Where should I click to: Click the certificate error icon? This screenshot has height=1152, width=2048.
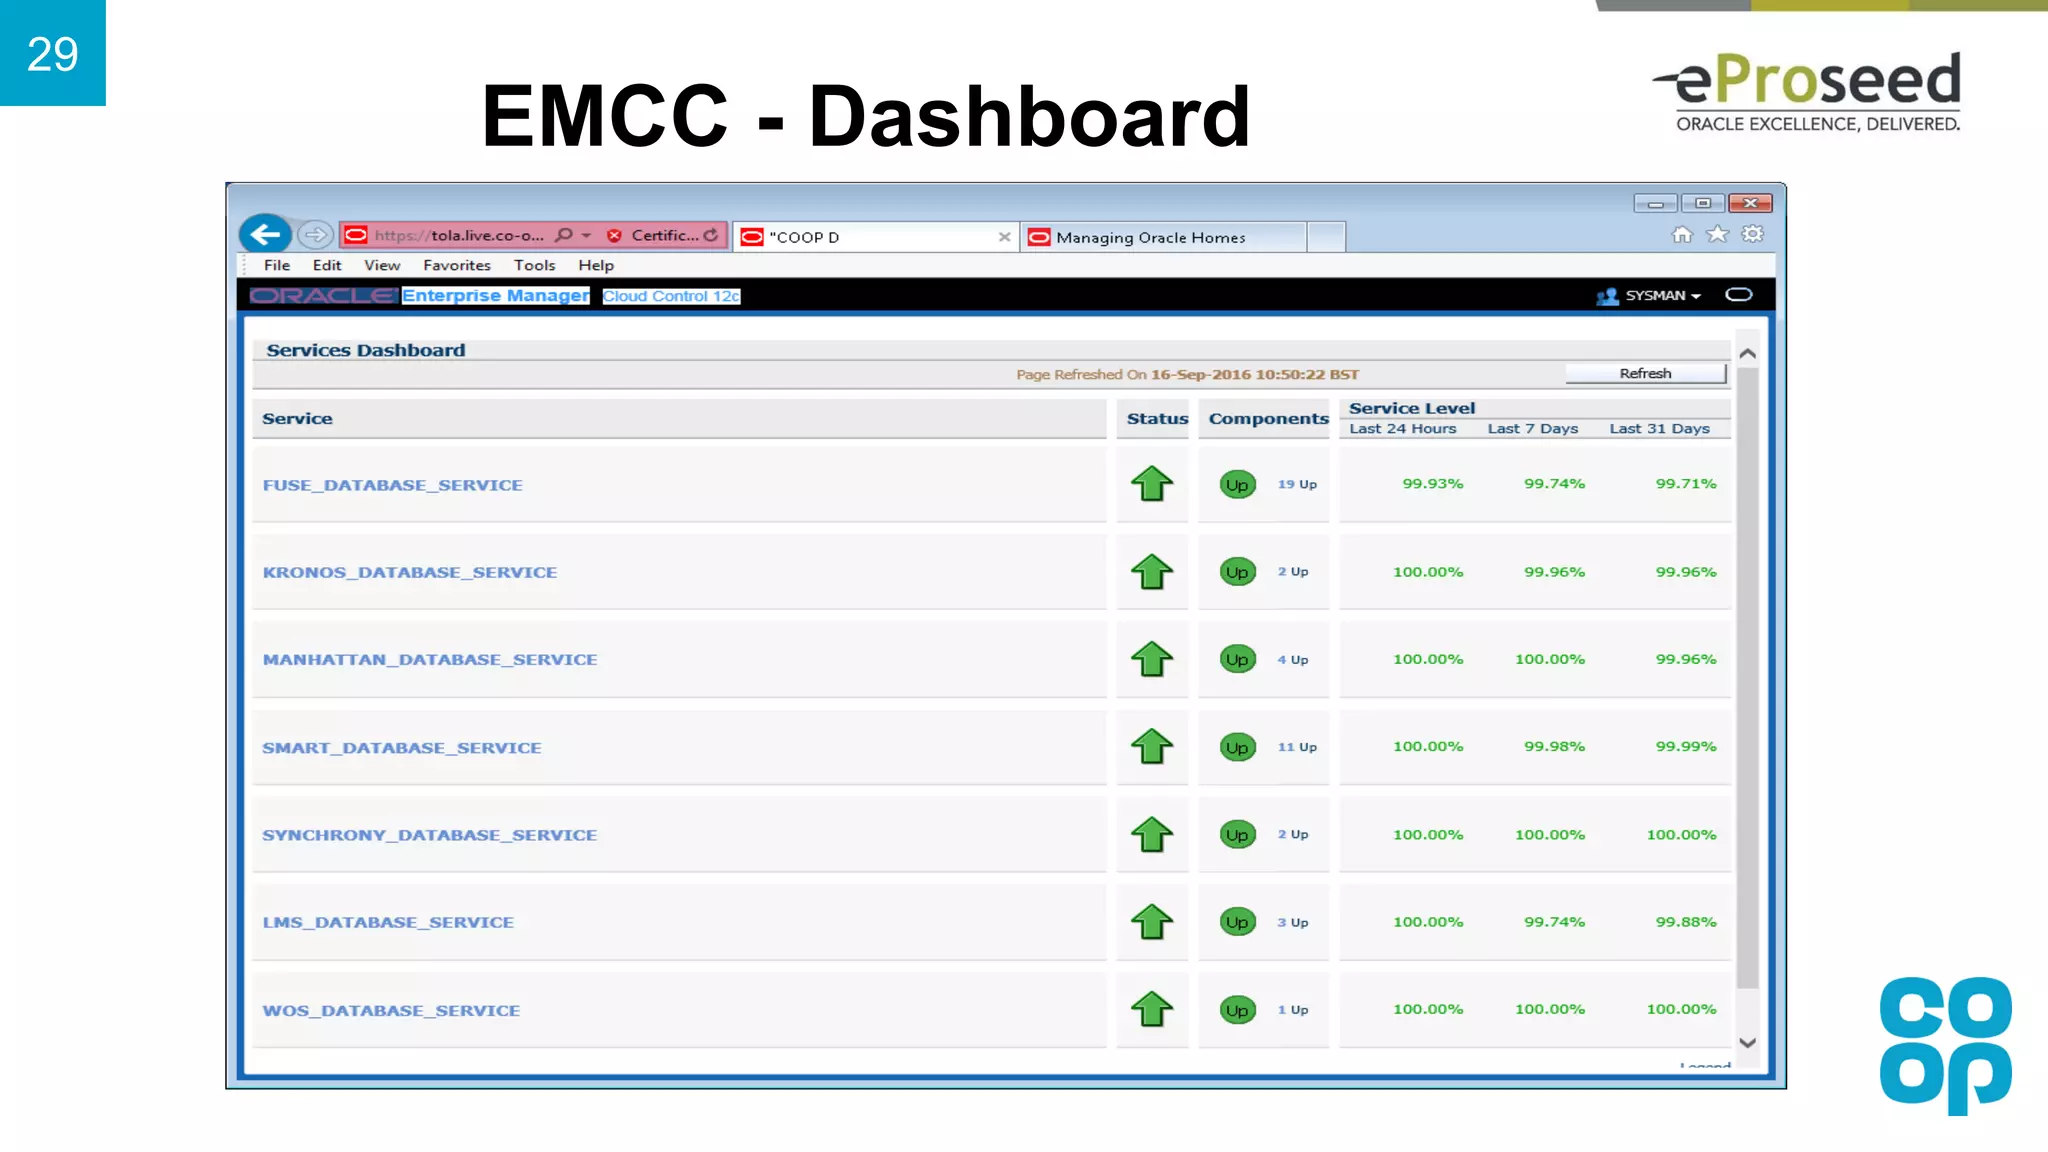point(614,236)
